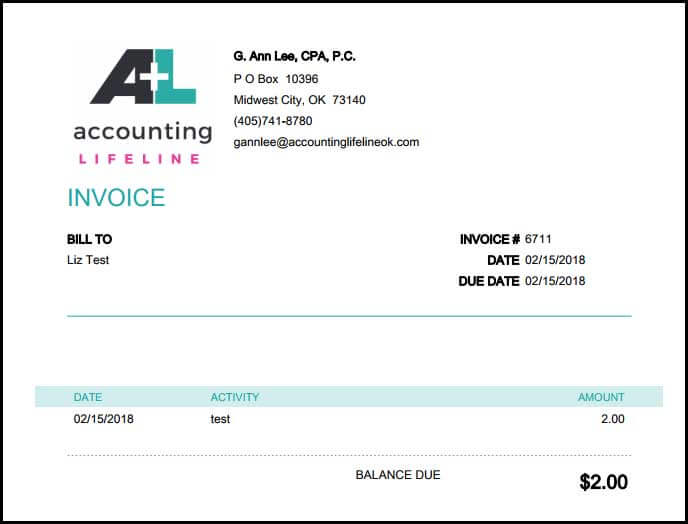
Task: Click the ACTIVITY column header
Action: pyautogui.click(x=235, y=397)
